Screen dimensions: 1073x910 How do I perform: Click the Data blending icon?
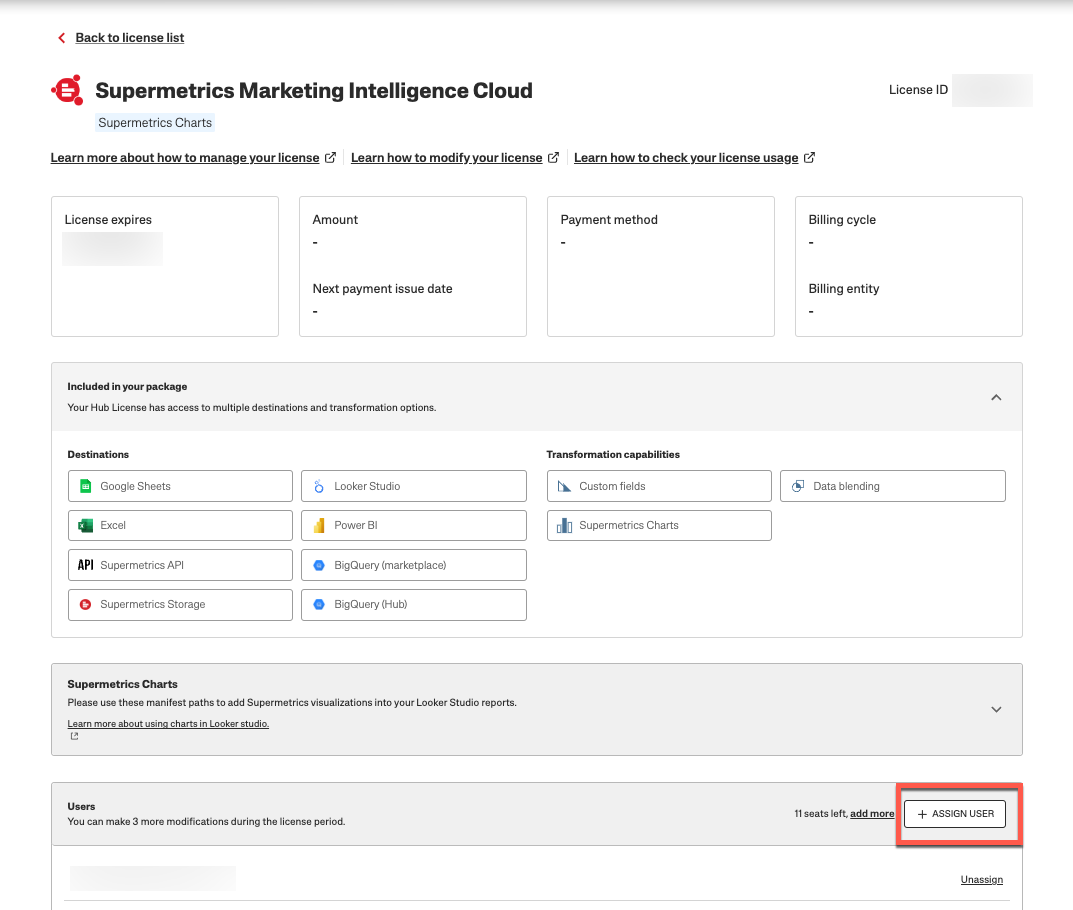pos(798,486)
